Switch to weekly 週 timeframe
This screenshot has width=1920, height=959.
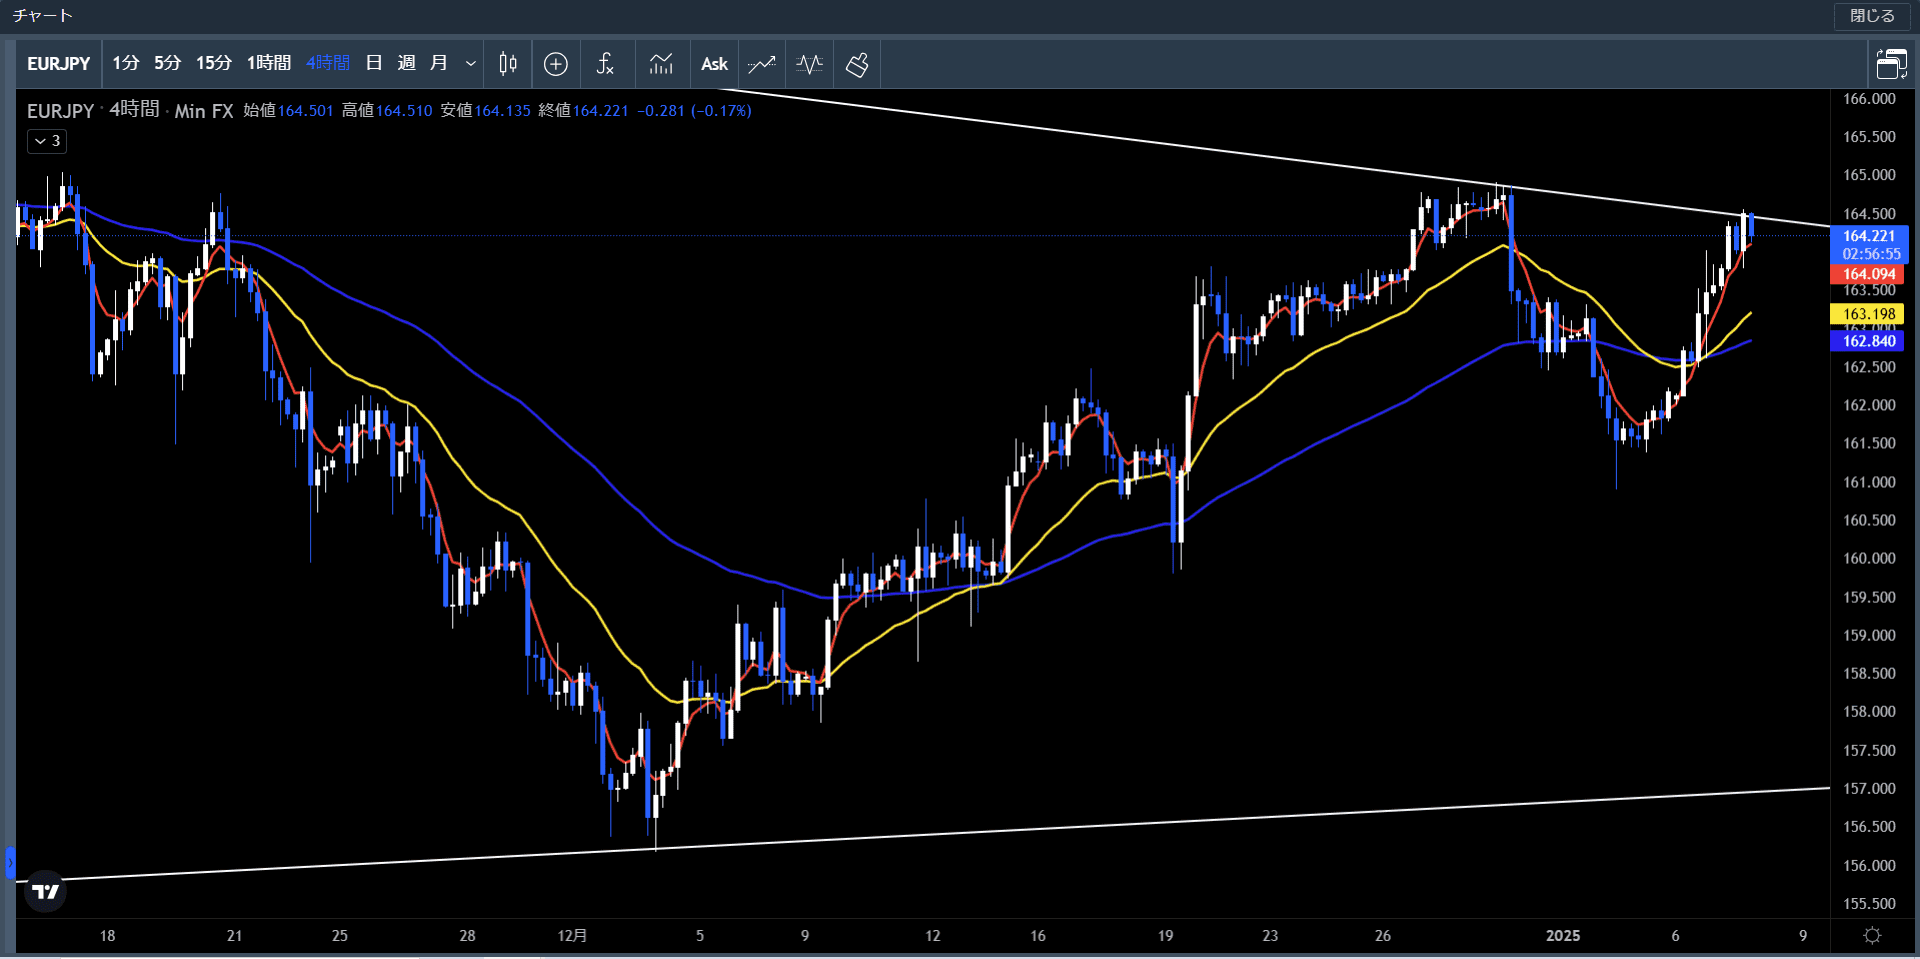pyautogui.click(x=406, y=63)
